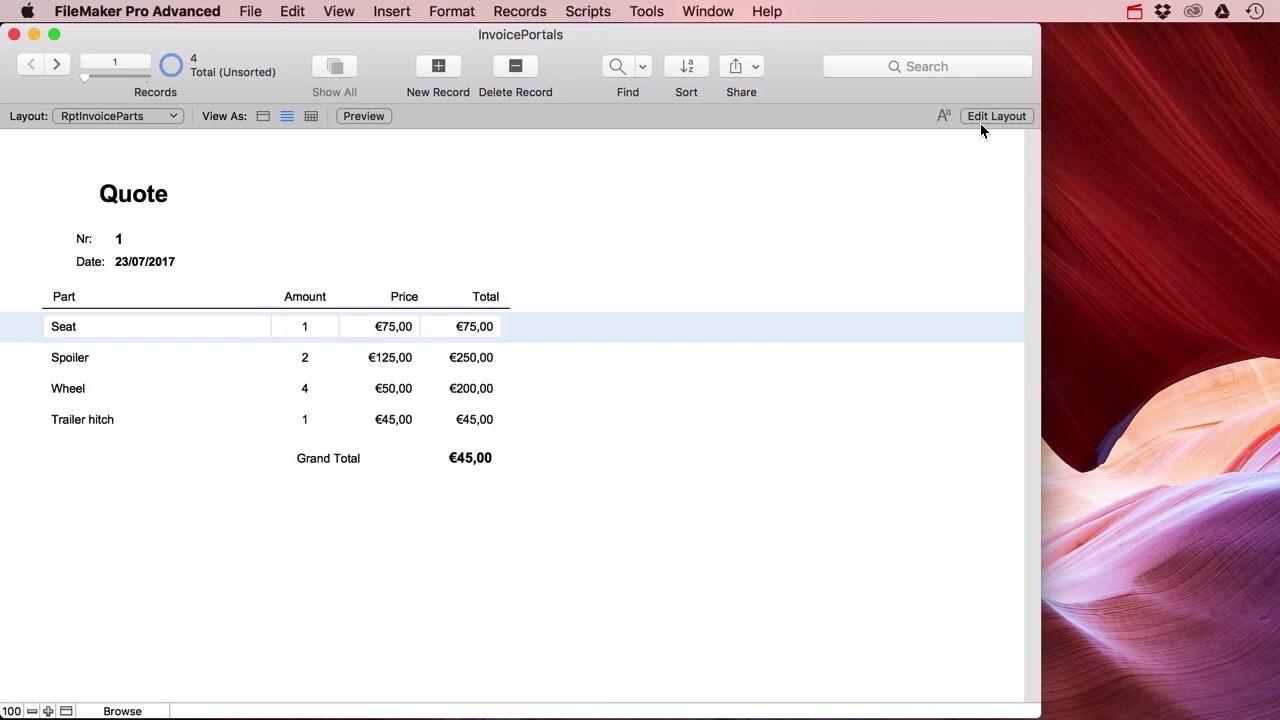Switch to Table view icon
The width and height of the screenshot is (1280, 720).
click(311, 116)
